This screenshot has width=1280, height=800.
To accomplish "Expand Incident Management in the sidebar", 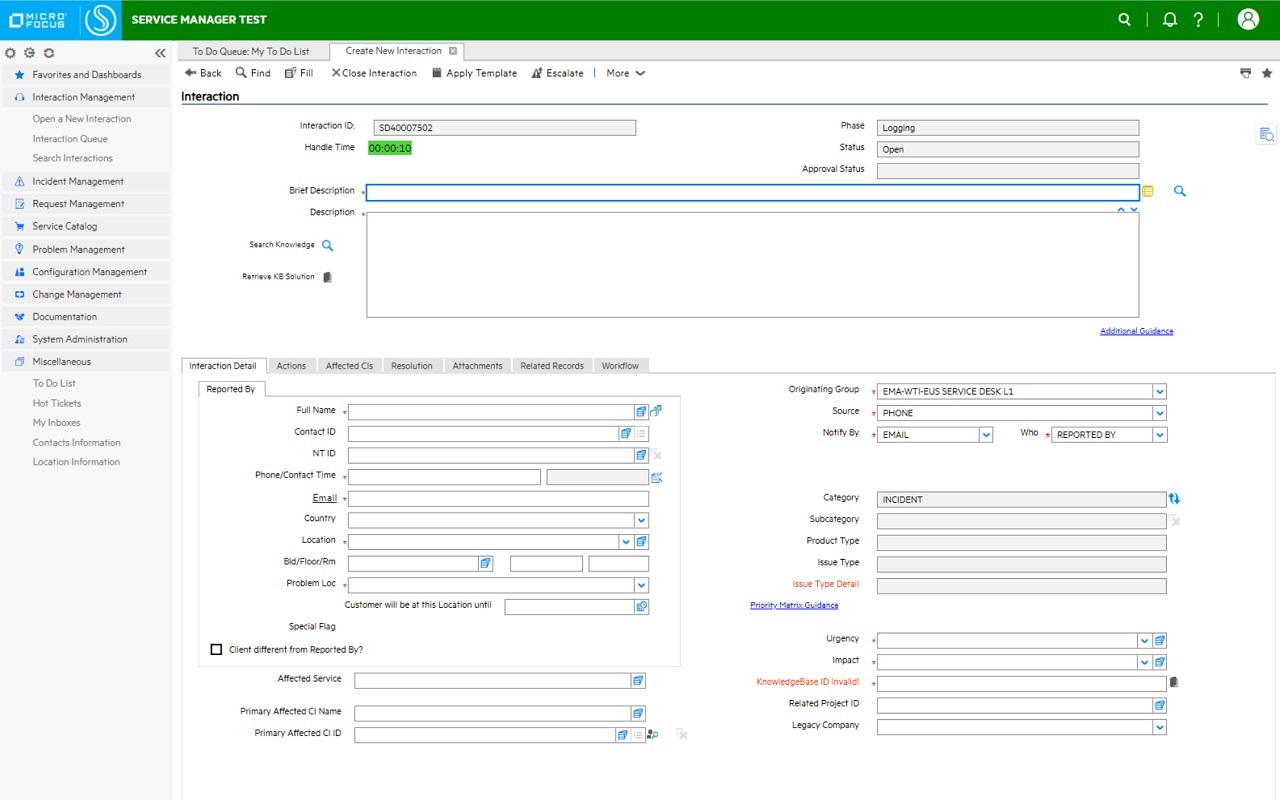I will click(x=86, y=182).
